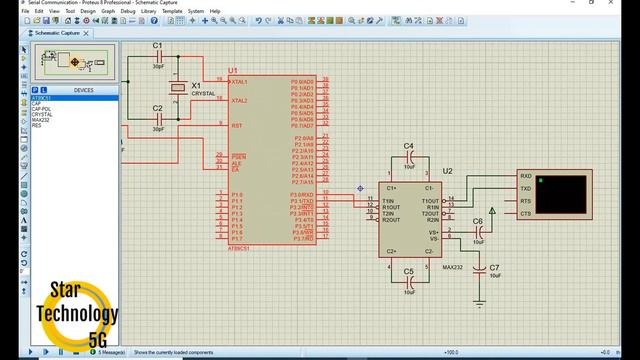Screen dimensions: 640x360
Task: Open the View menu
Action: point(54,11)
